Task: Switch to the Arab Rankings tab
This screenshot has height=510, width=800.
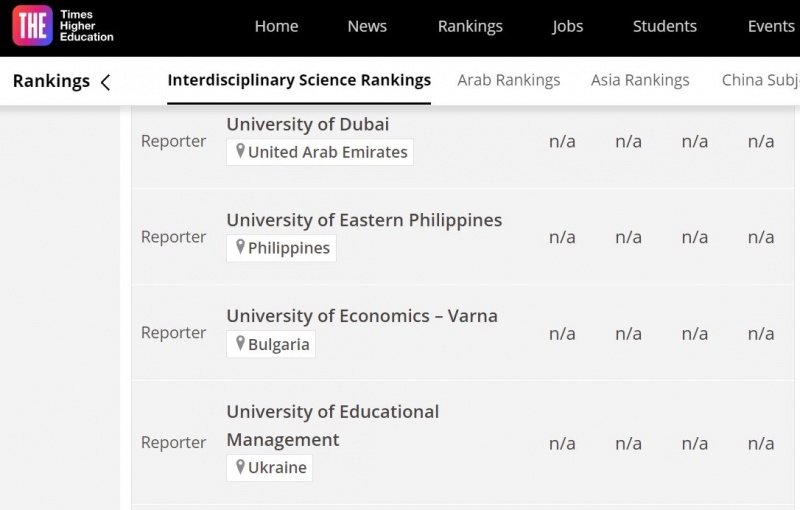Action: pos(509,80)
